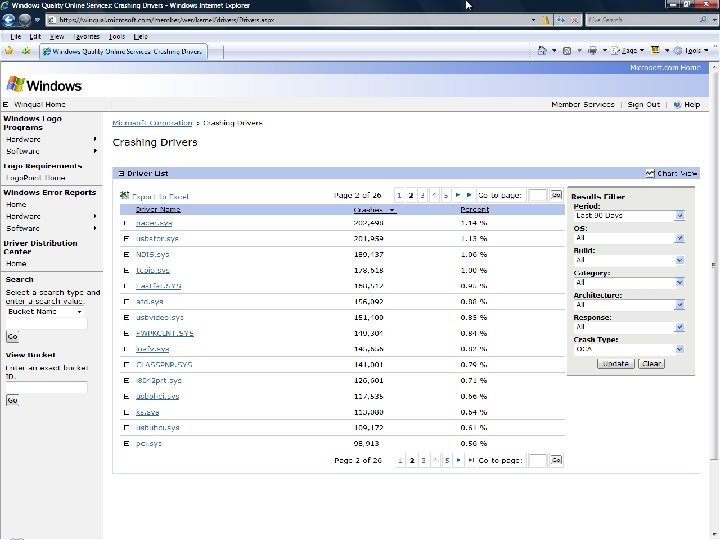The width and height of the screenshot is (720, 540).
Task: Click the Print toolbar icon
Action: point(593,50)
